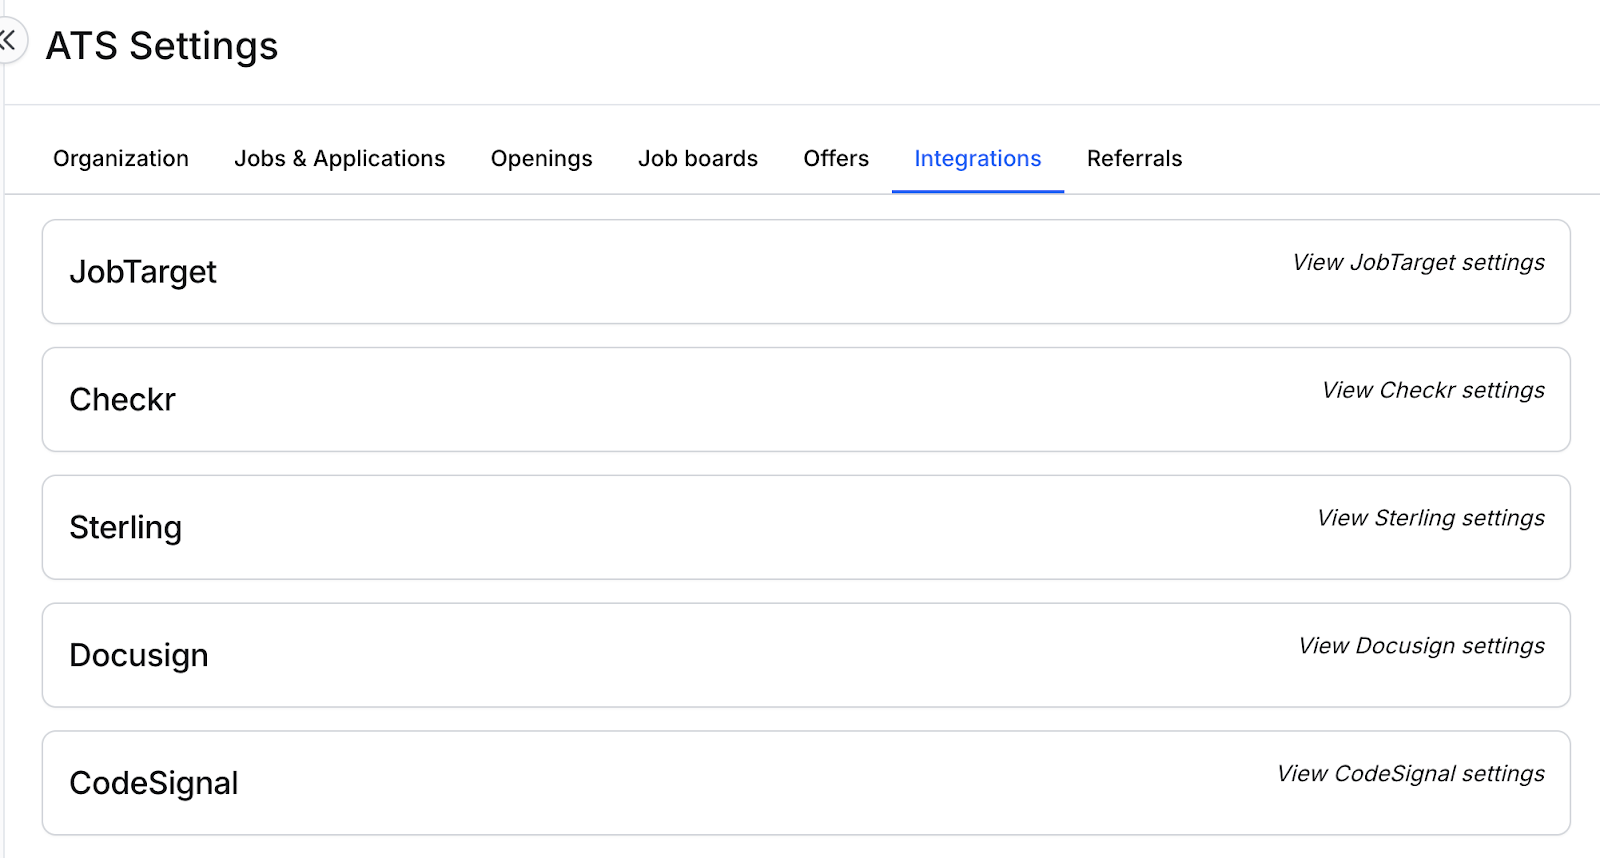Open the Offers tab

[x=836, y=159]
